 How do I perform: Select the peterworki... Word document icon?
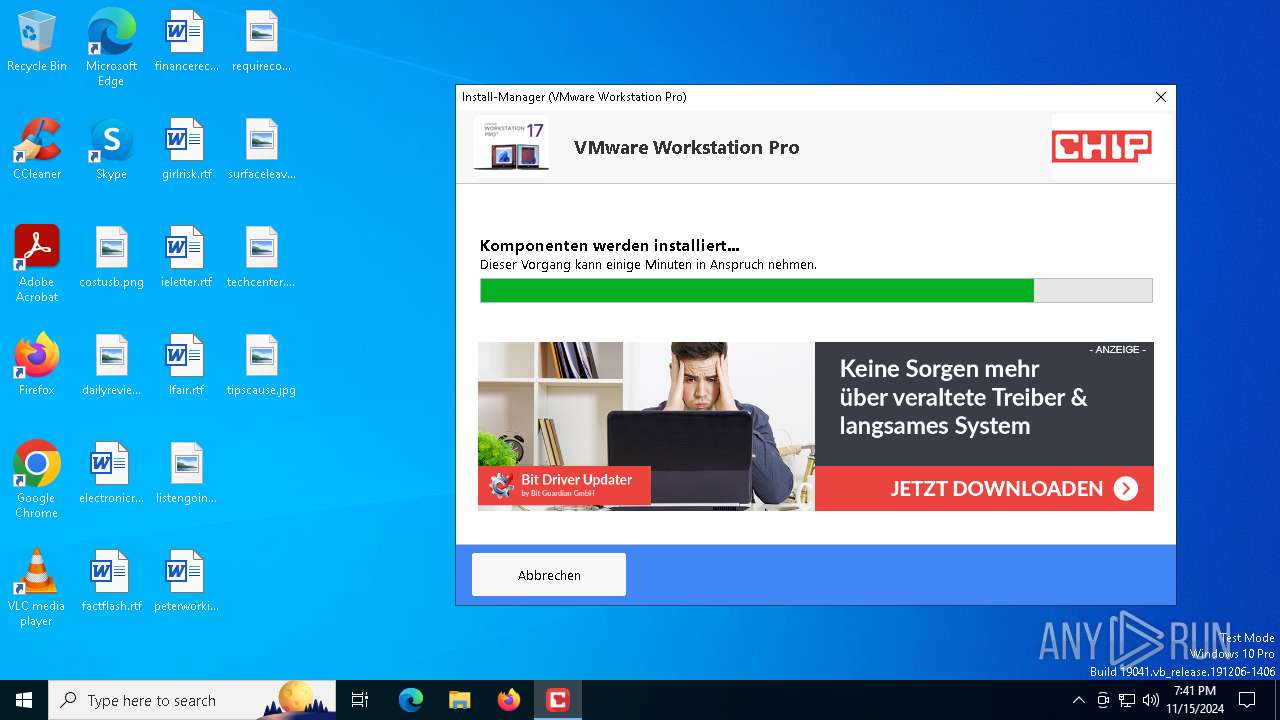186,581
